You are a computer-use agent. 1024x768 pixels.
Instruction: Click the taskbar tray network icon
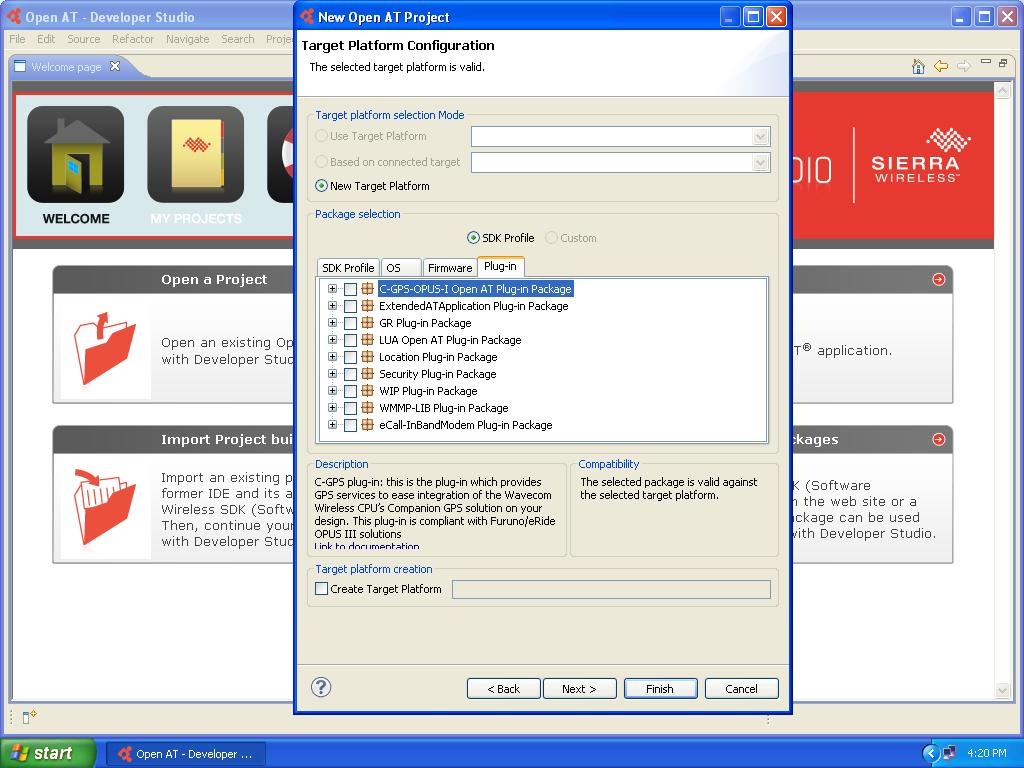coord(950,753)
